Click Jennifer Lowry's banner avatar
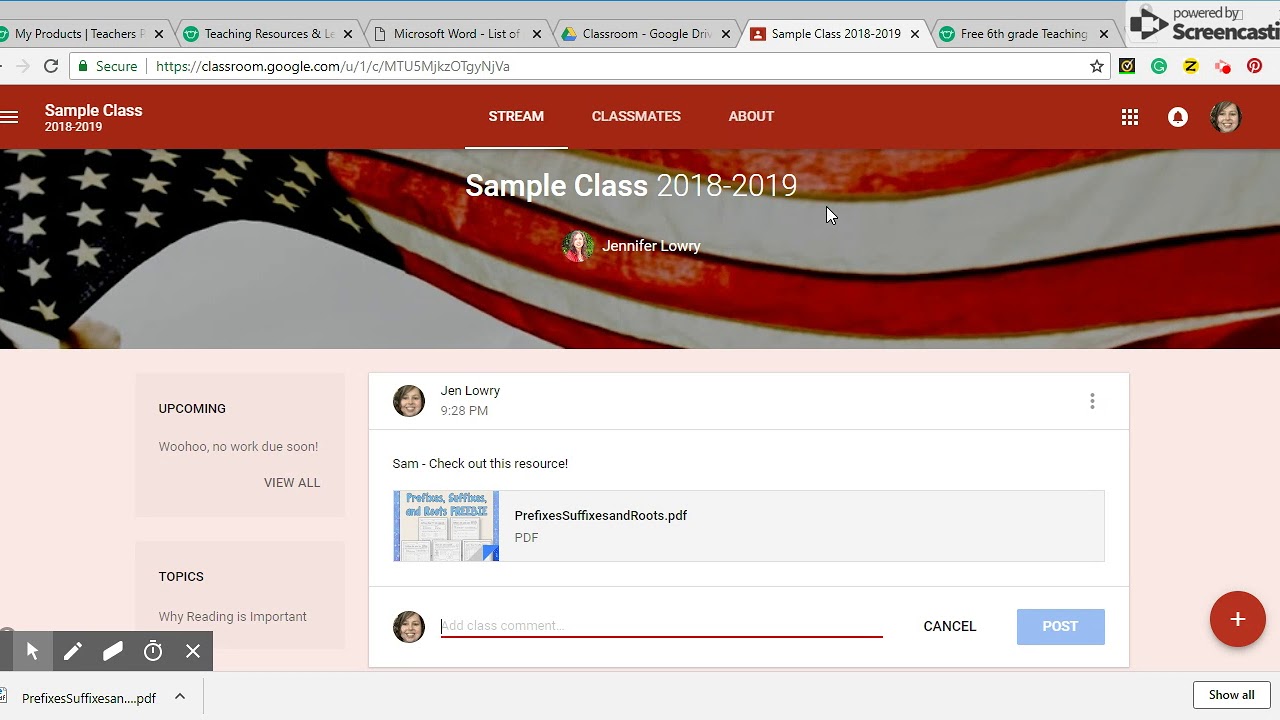 (578, 246)
